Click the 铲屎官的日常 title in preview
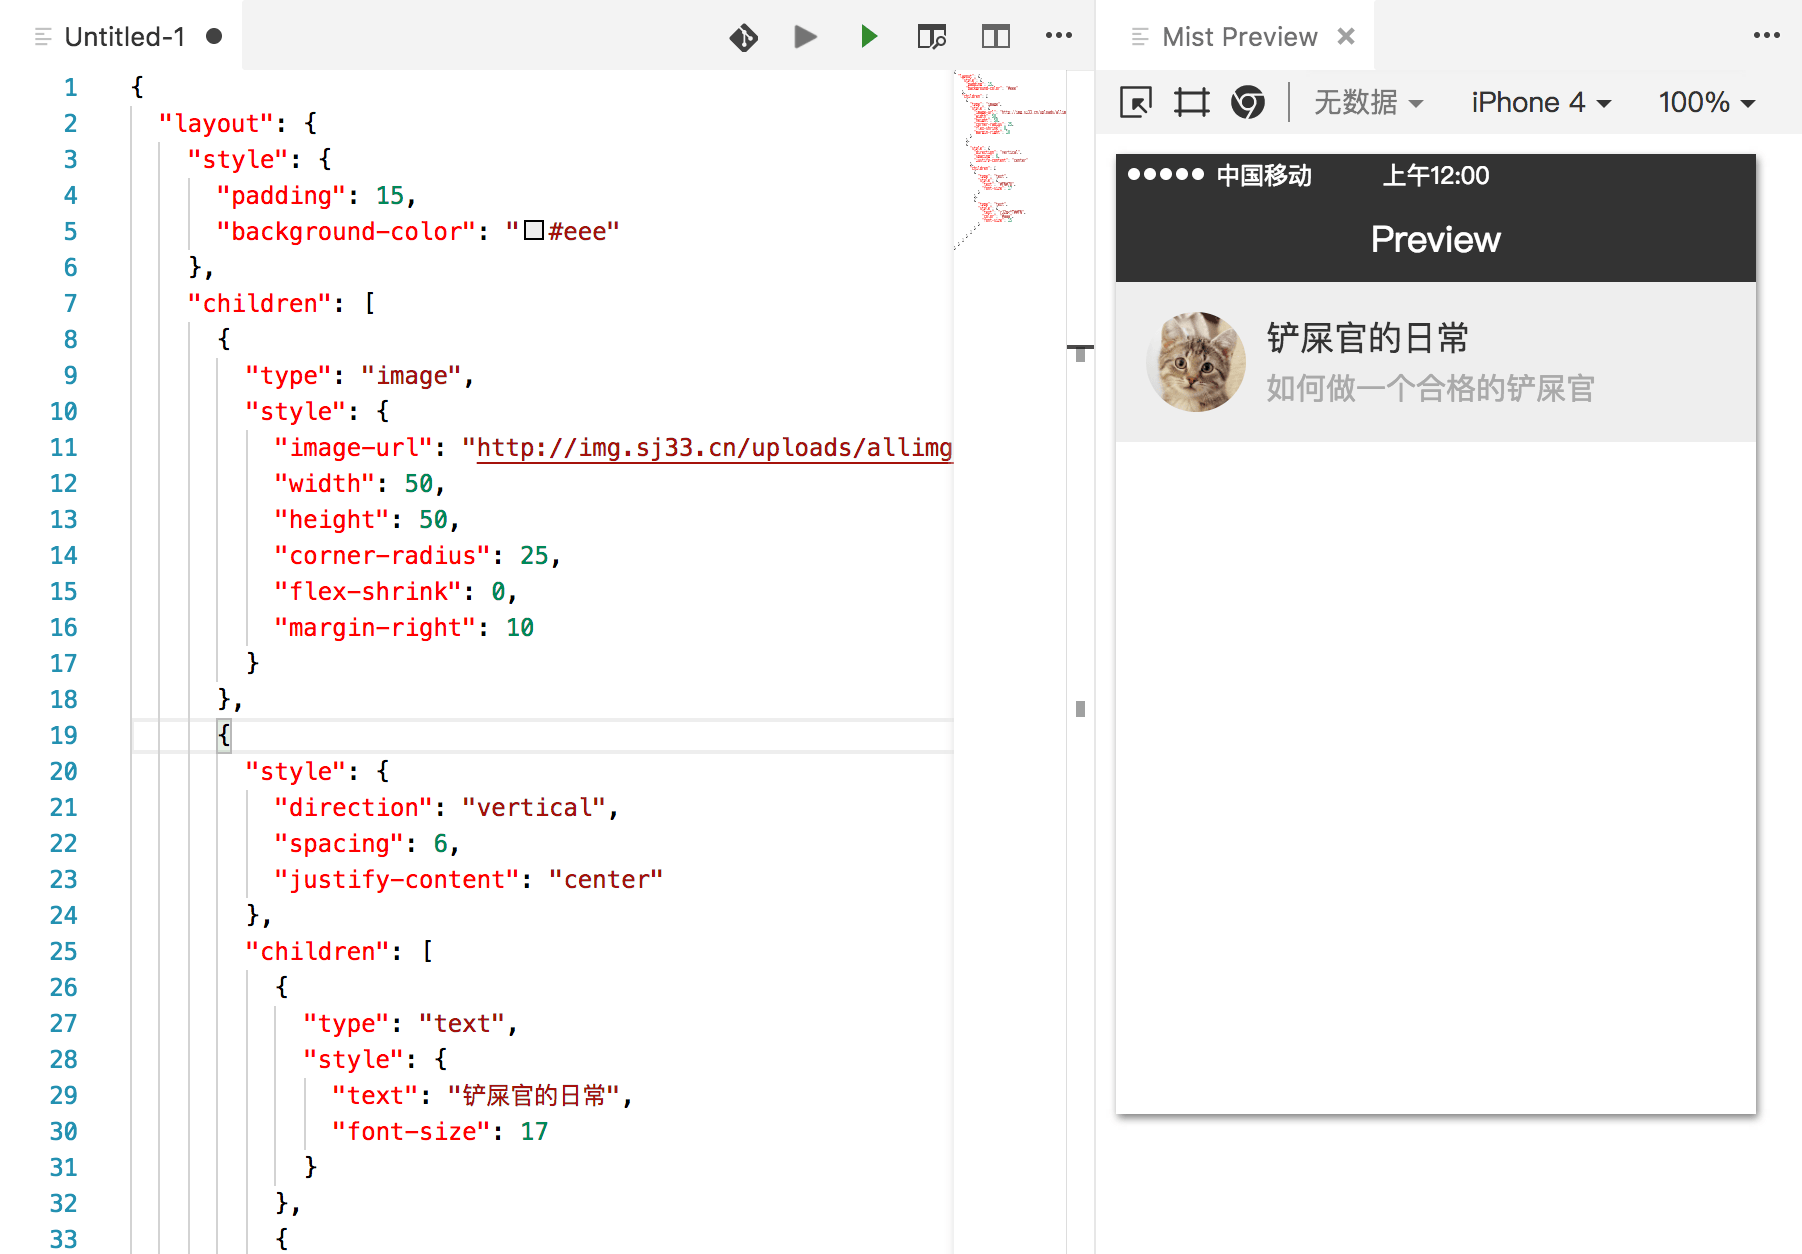The width and height of the screenshot is (1802, 1254). pos(1367,338)
